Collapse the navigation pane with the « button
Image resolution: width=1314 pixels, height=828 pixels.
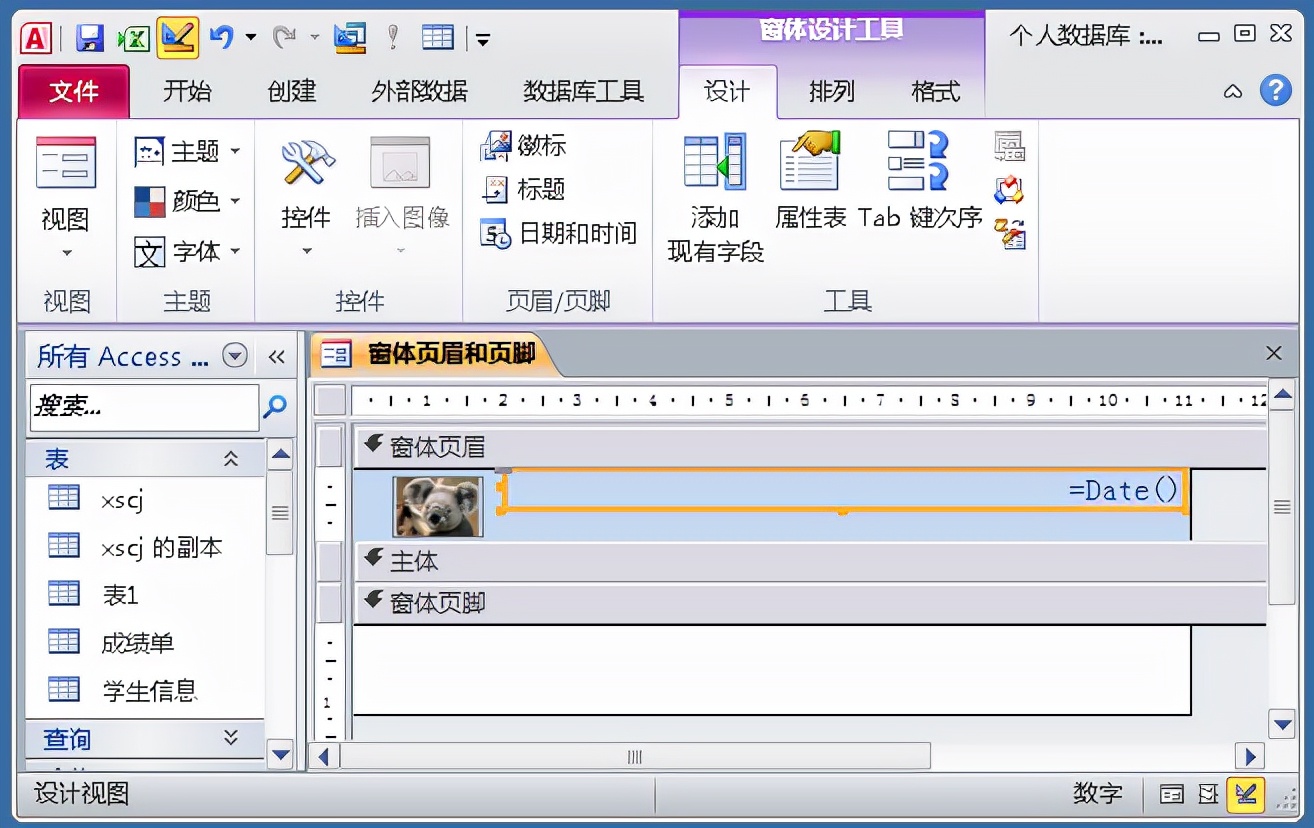tap(277, 355)
